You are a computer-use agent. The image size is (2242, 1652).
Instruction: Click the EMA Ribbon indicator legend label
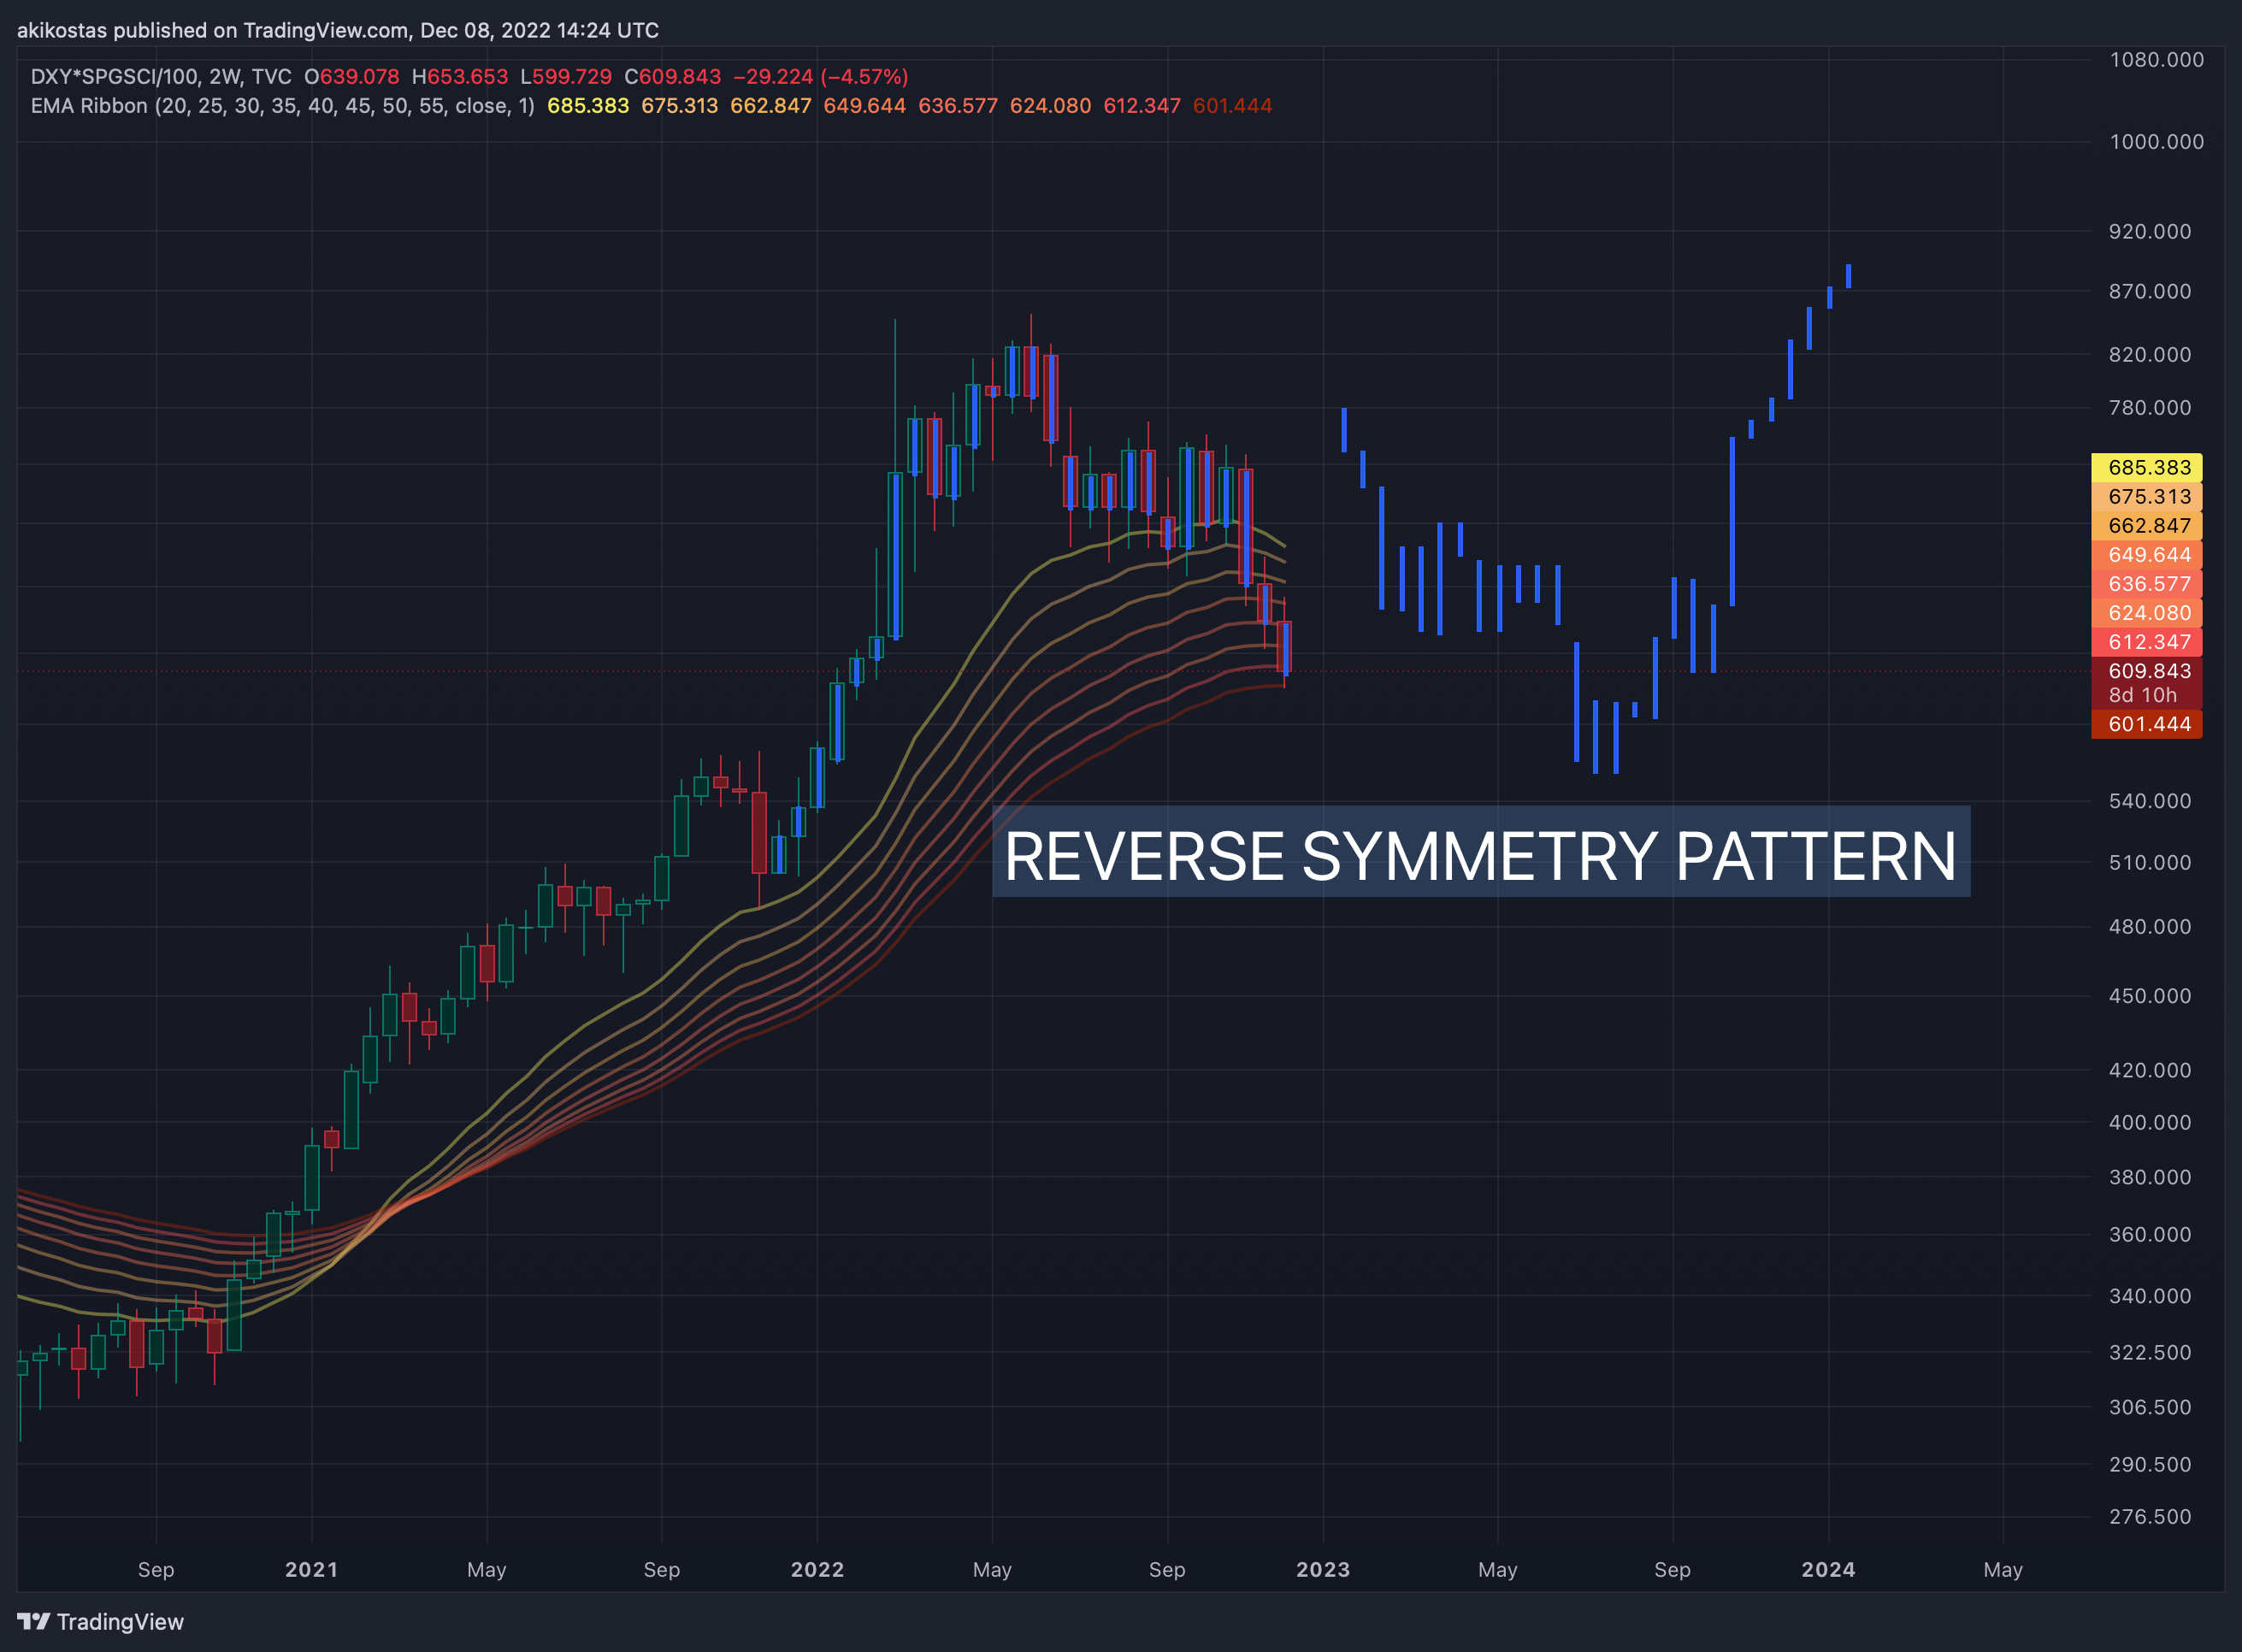(283, 106)
